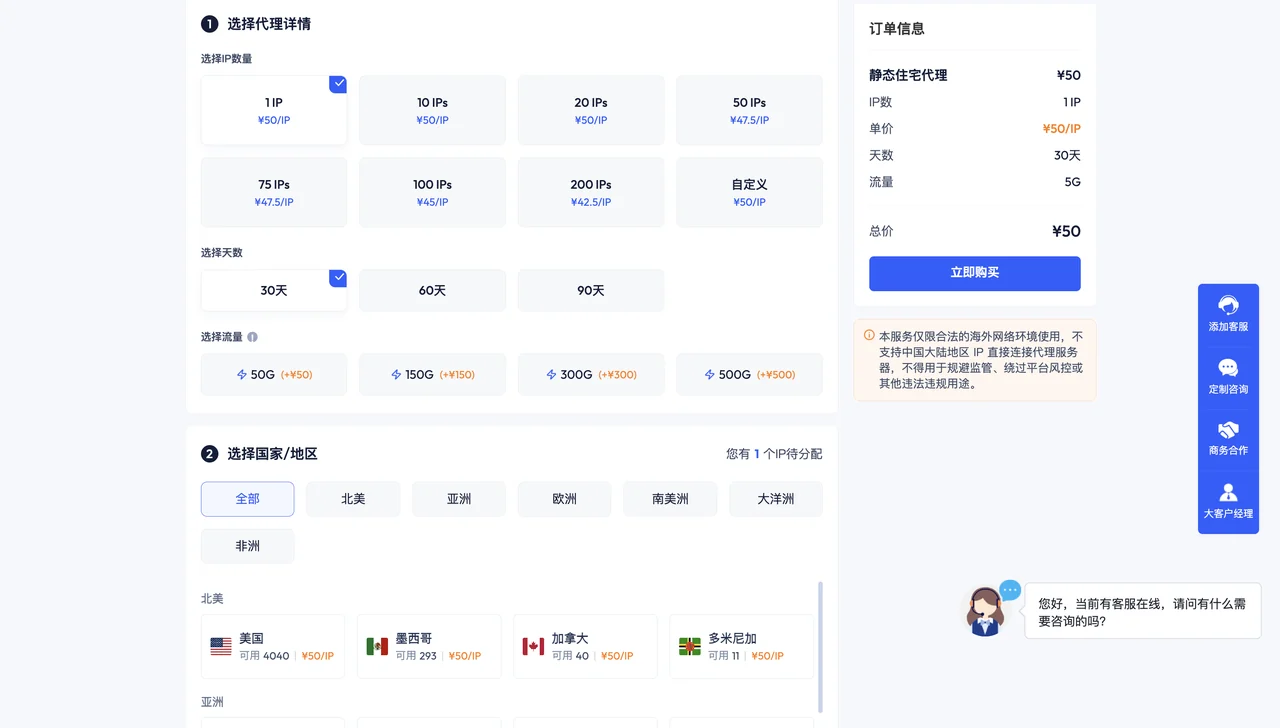Screen dimensions: 1280x728
Task: Switch to the 亚洲 region tab
Action: click(x=459, y=499)
